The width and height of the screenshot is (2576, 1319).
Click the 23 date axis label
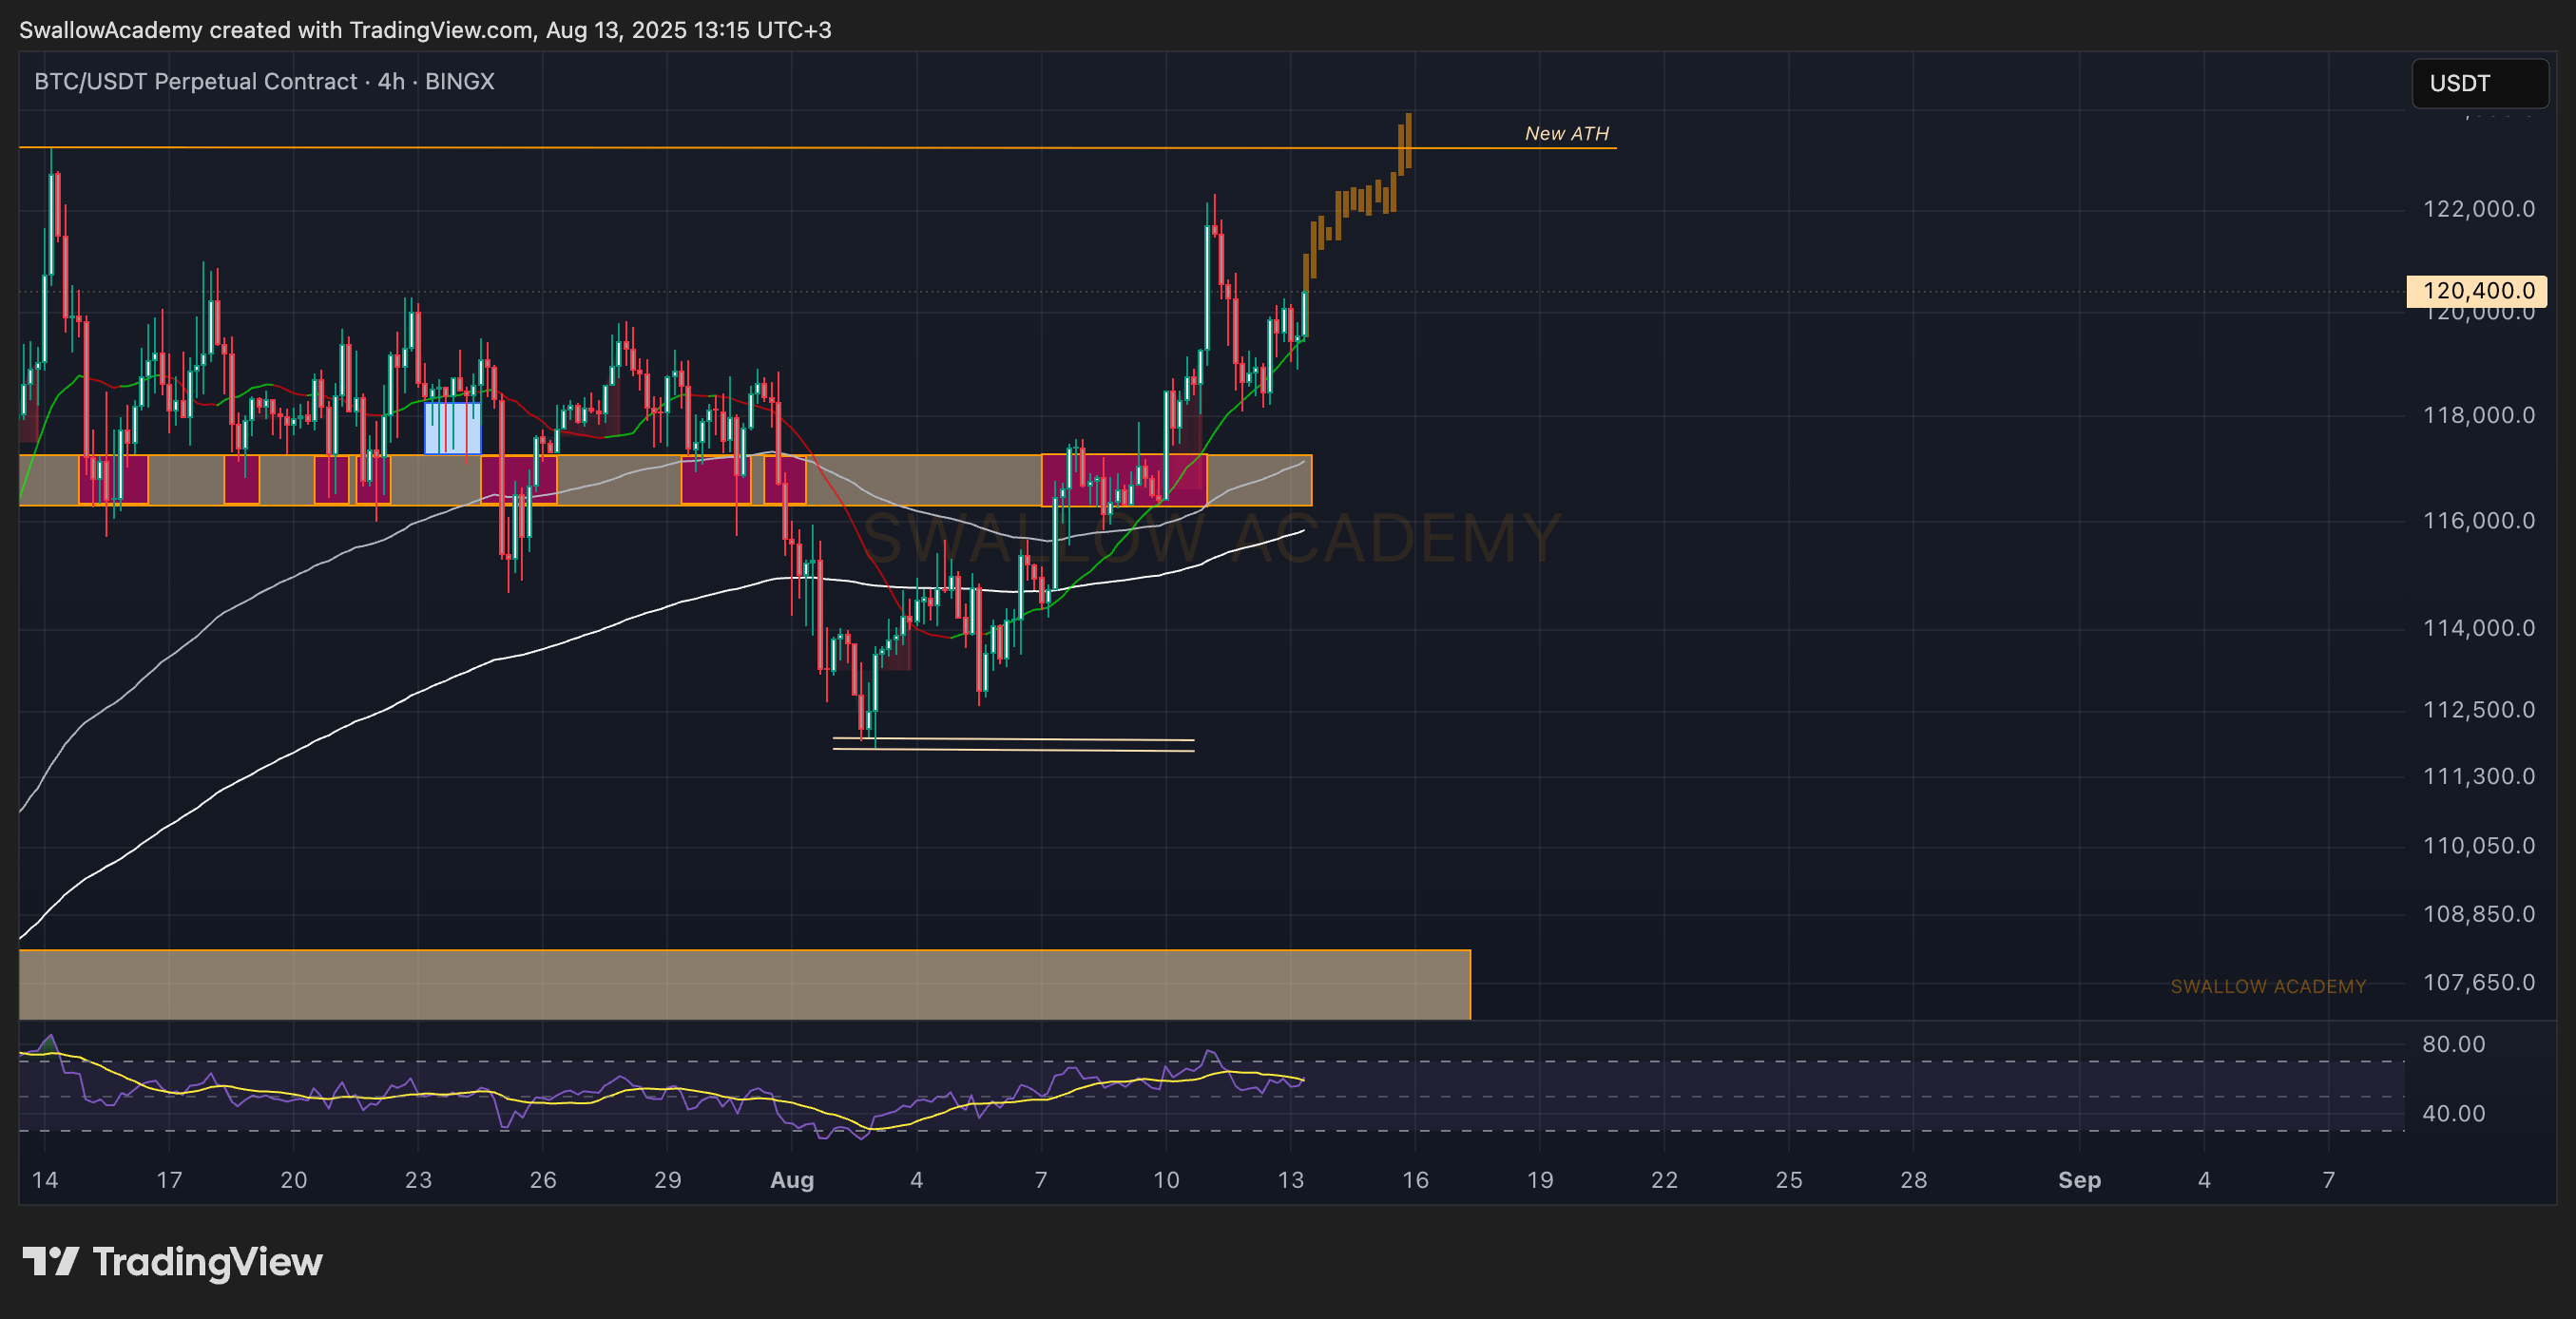[x=418, y=1180]
